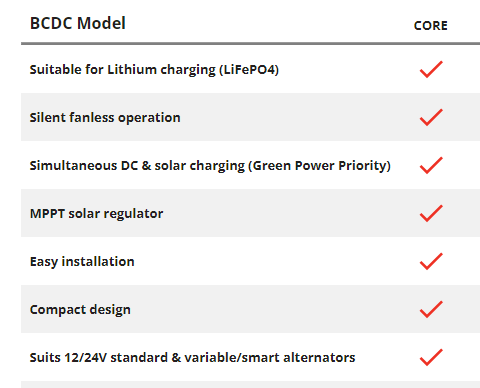This screenshot has width=480, height=388.
Task: Select 'Suits 12/24V standard & variable/smart alternators'
Action: (192, 358)
